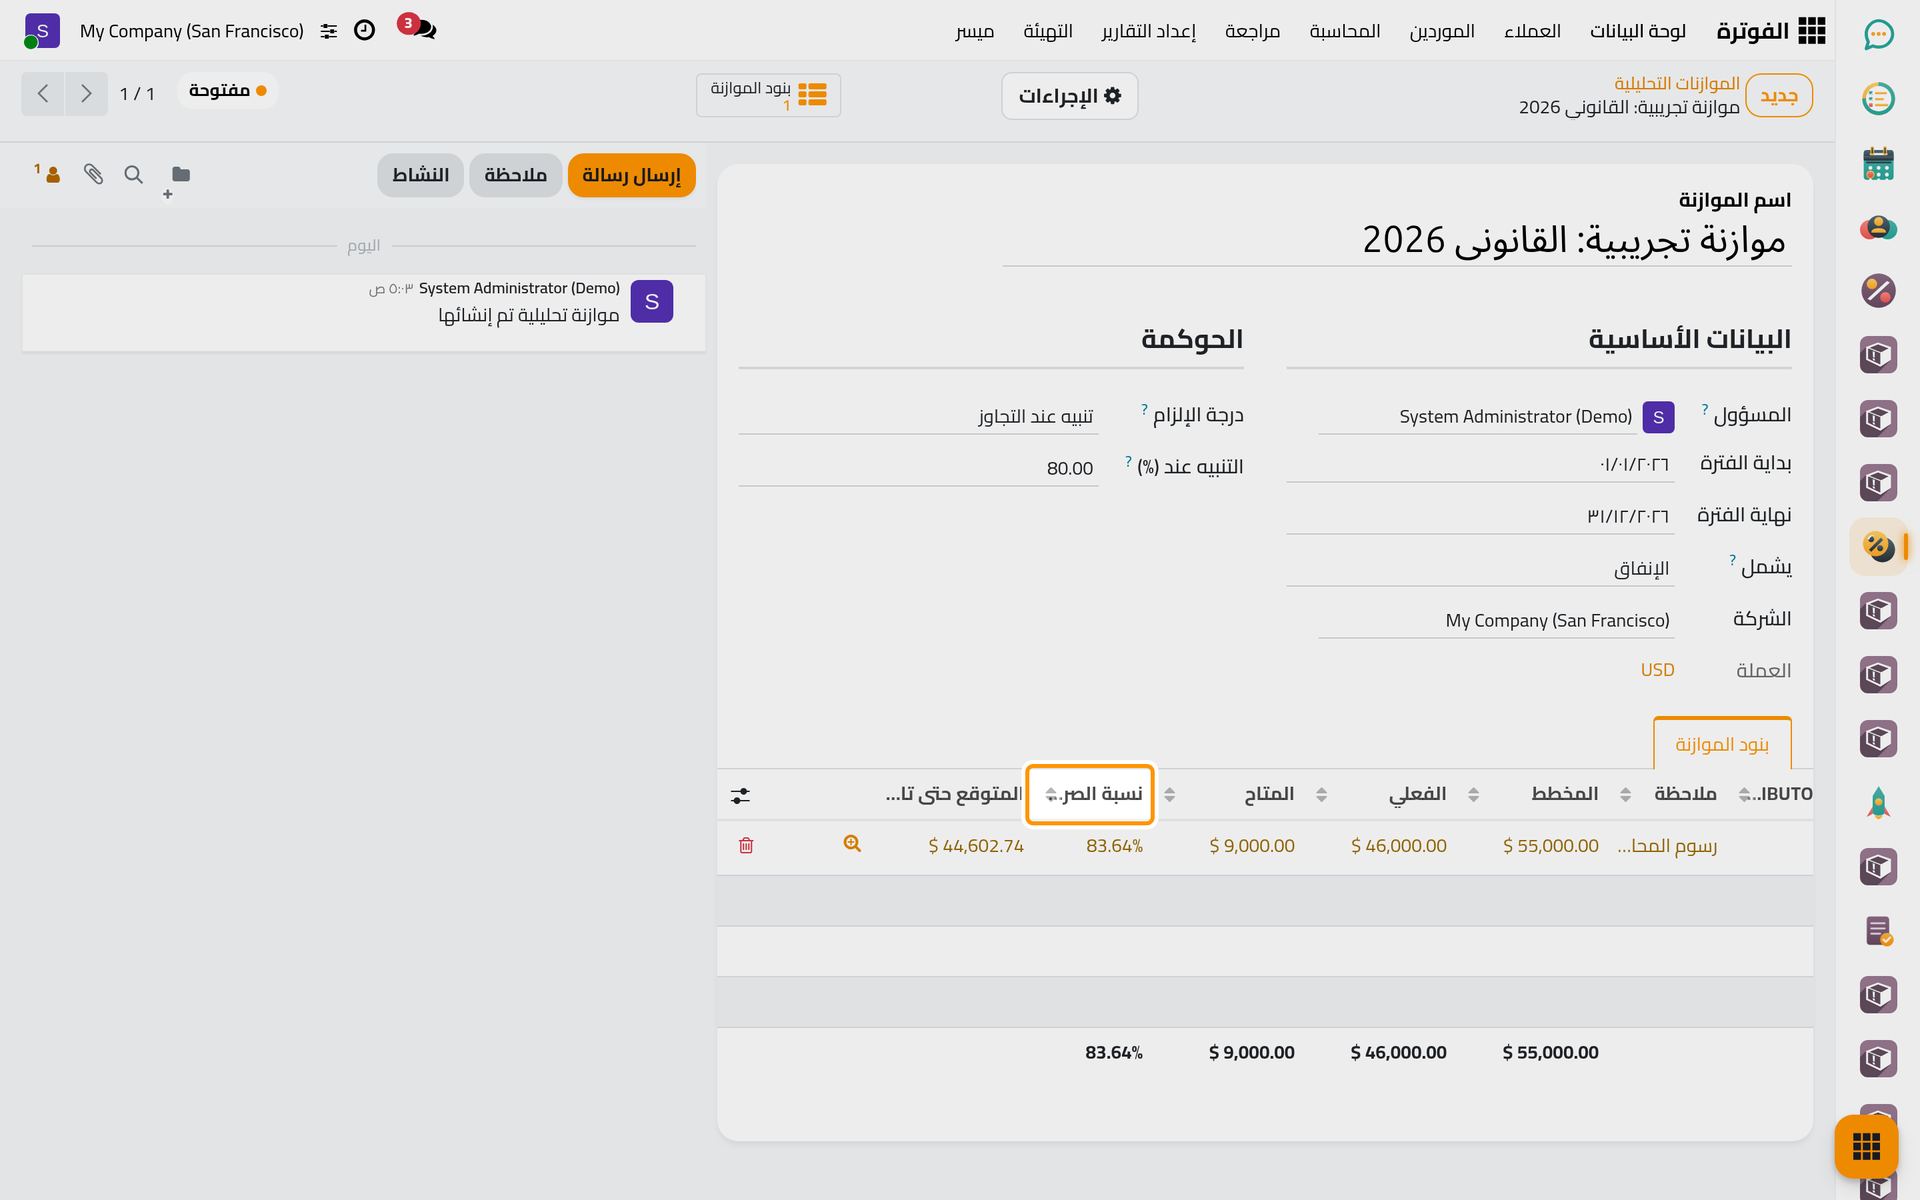Screen dimensions: 1920x1200
Task: Open optional columns adjust icon in table
Action: point(740,796)
